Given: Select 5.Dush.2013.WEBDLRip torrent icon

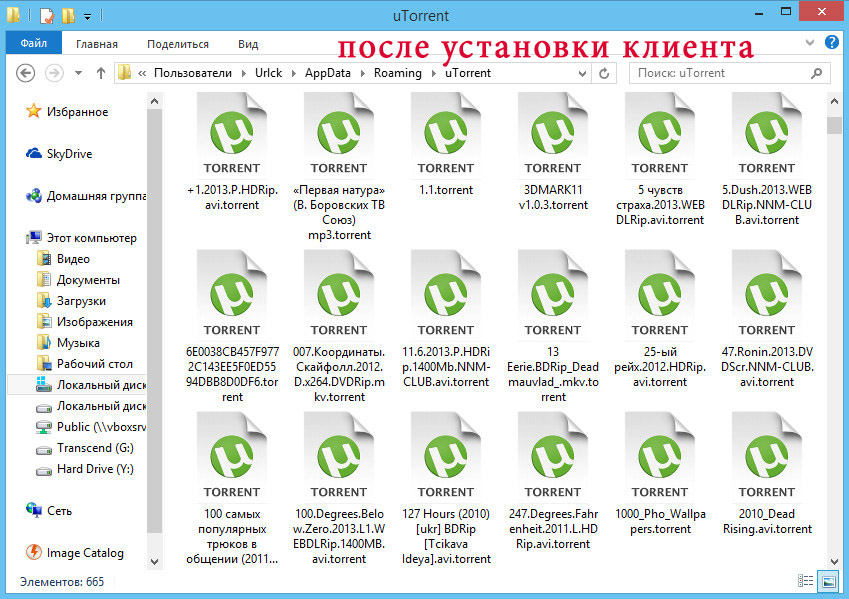Looking at the screenshot, I should 767,134.
